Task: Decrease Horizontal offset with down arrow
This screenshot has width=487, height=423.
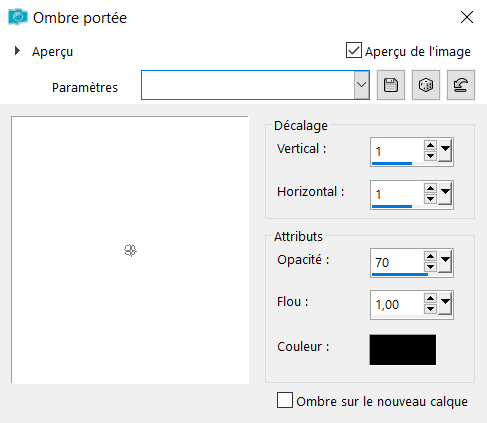Action: point(430,199)
